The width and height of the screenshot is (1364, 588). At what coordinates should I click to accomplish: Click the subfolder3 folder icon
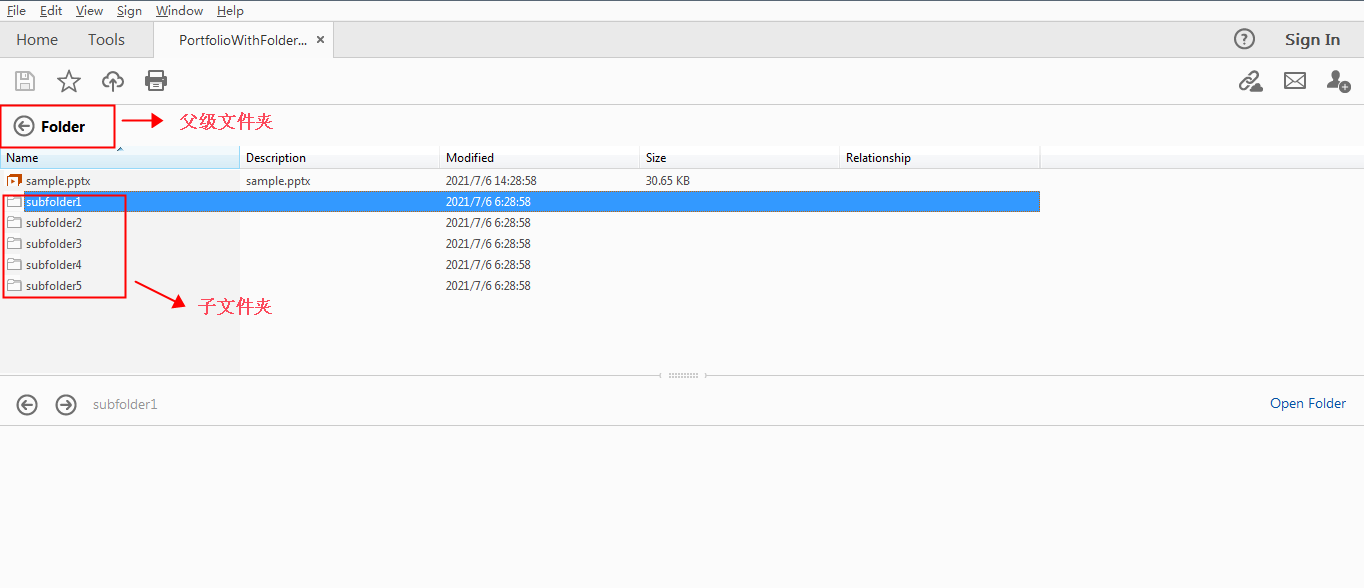[14, 244]
